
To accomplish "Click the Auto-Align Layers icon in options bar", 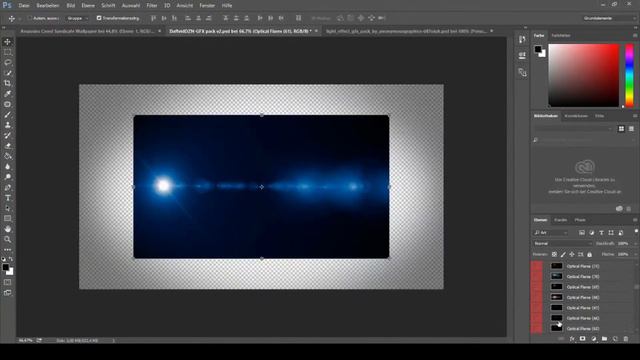I will (x=298, y=18).
